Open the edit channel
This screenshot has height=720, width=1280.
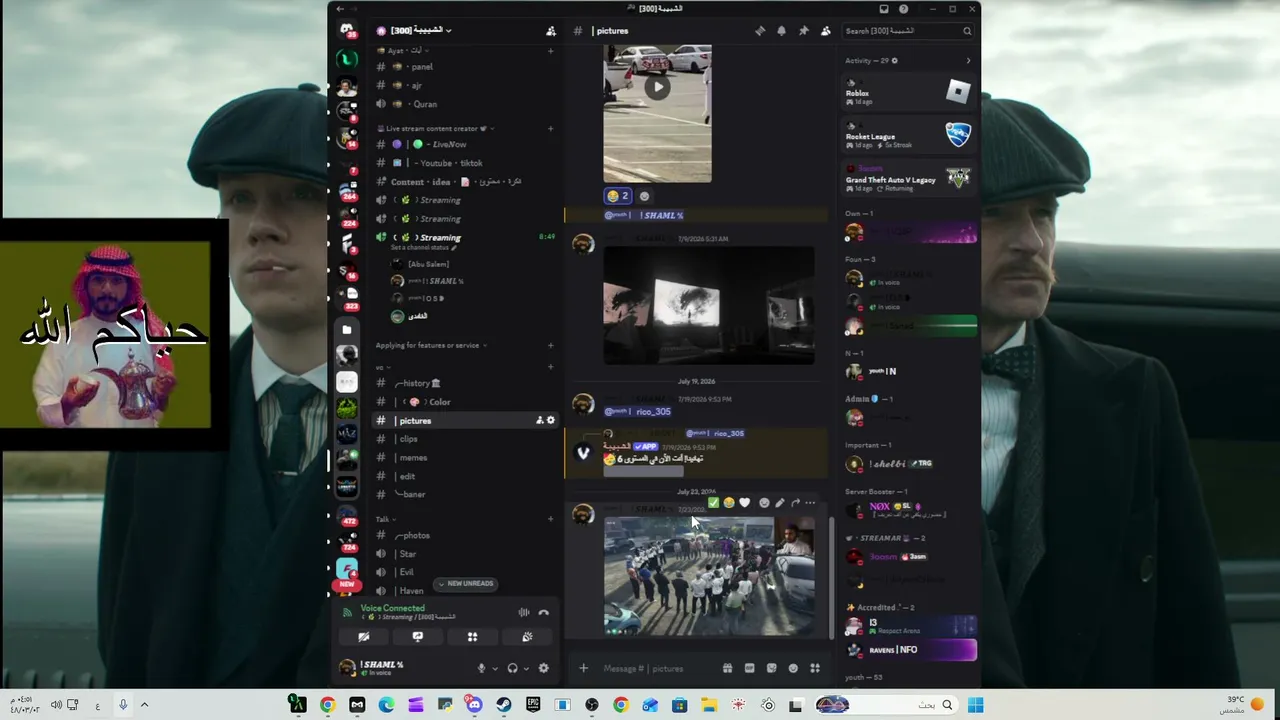coord(465,476)
